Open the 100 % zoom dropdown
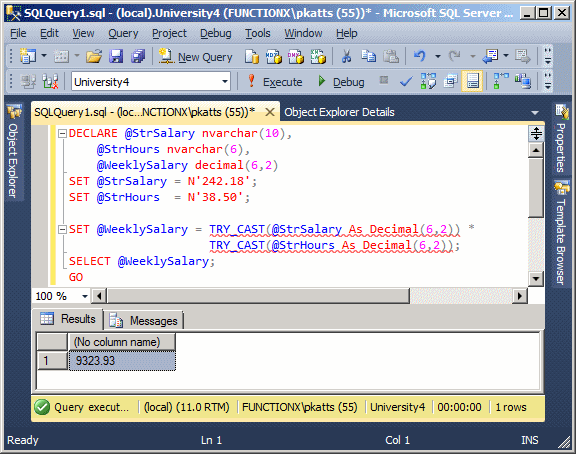This screenshot has height=454, width=576. click(85, 296)
